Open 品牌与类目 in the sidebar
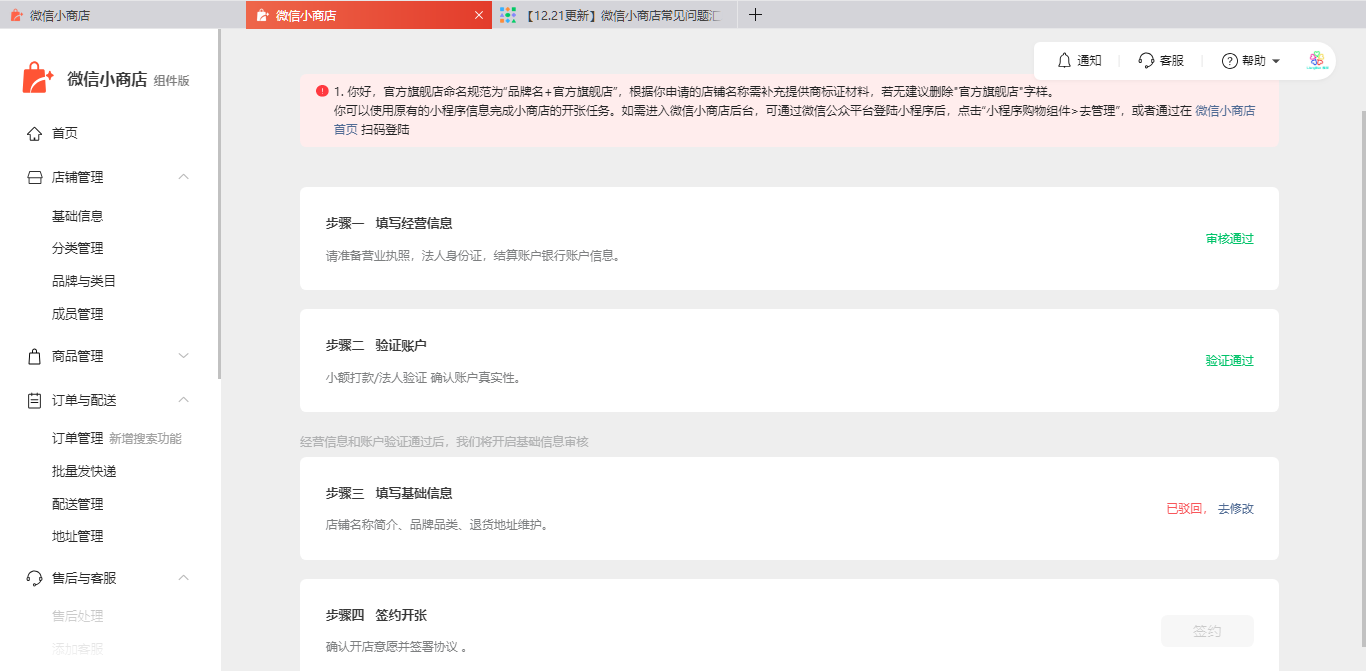Screen dimensions: 1366x671 84,282
